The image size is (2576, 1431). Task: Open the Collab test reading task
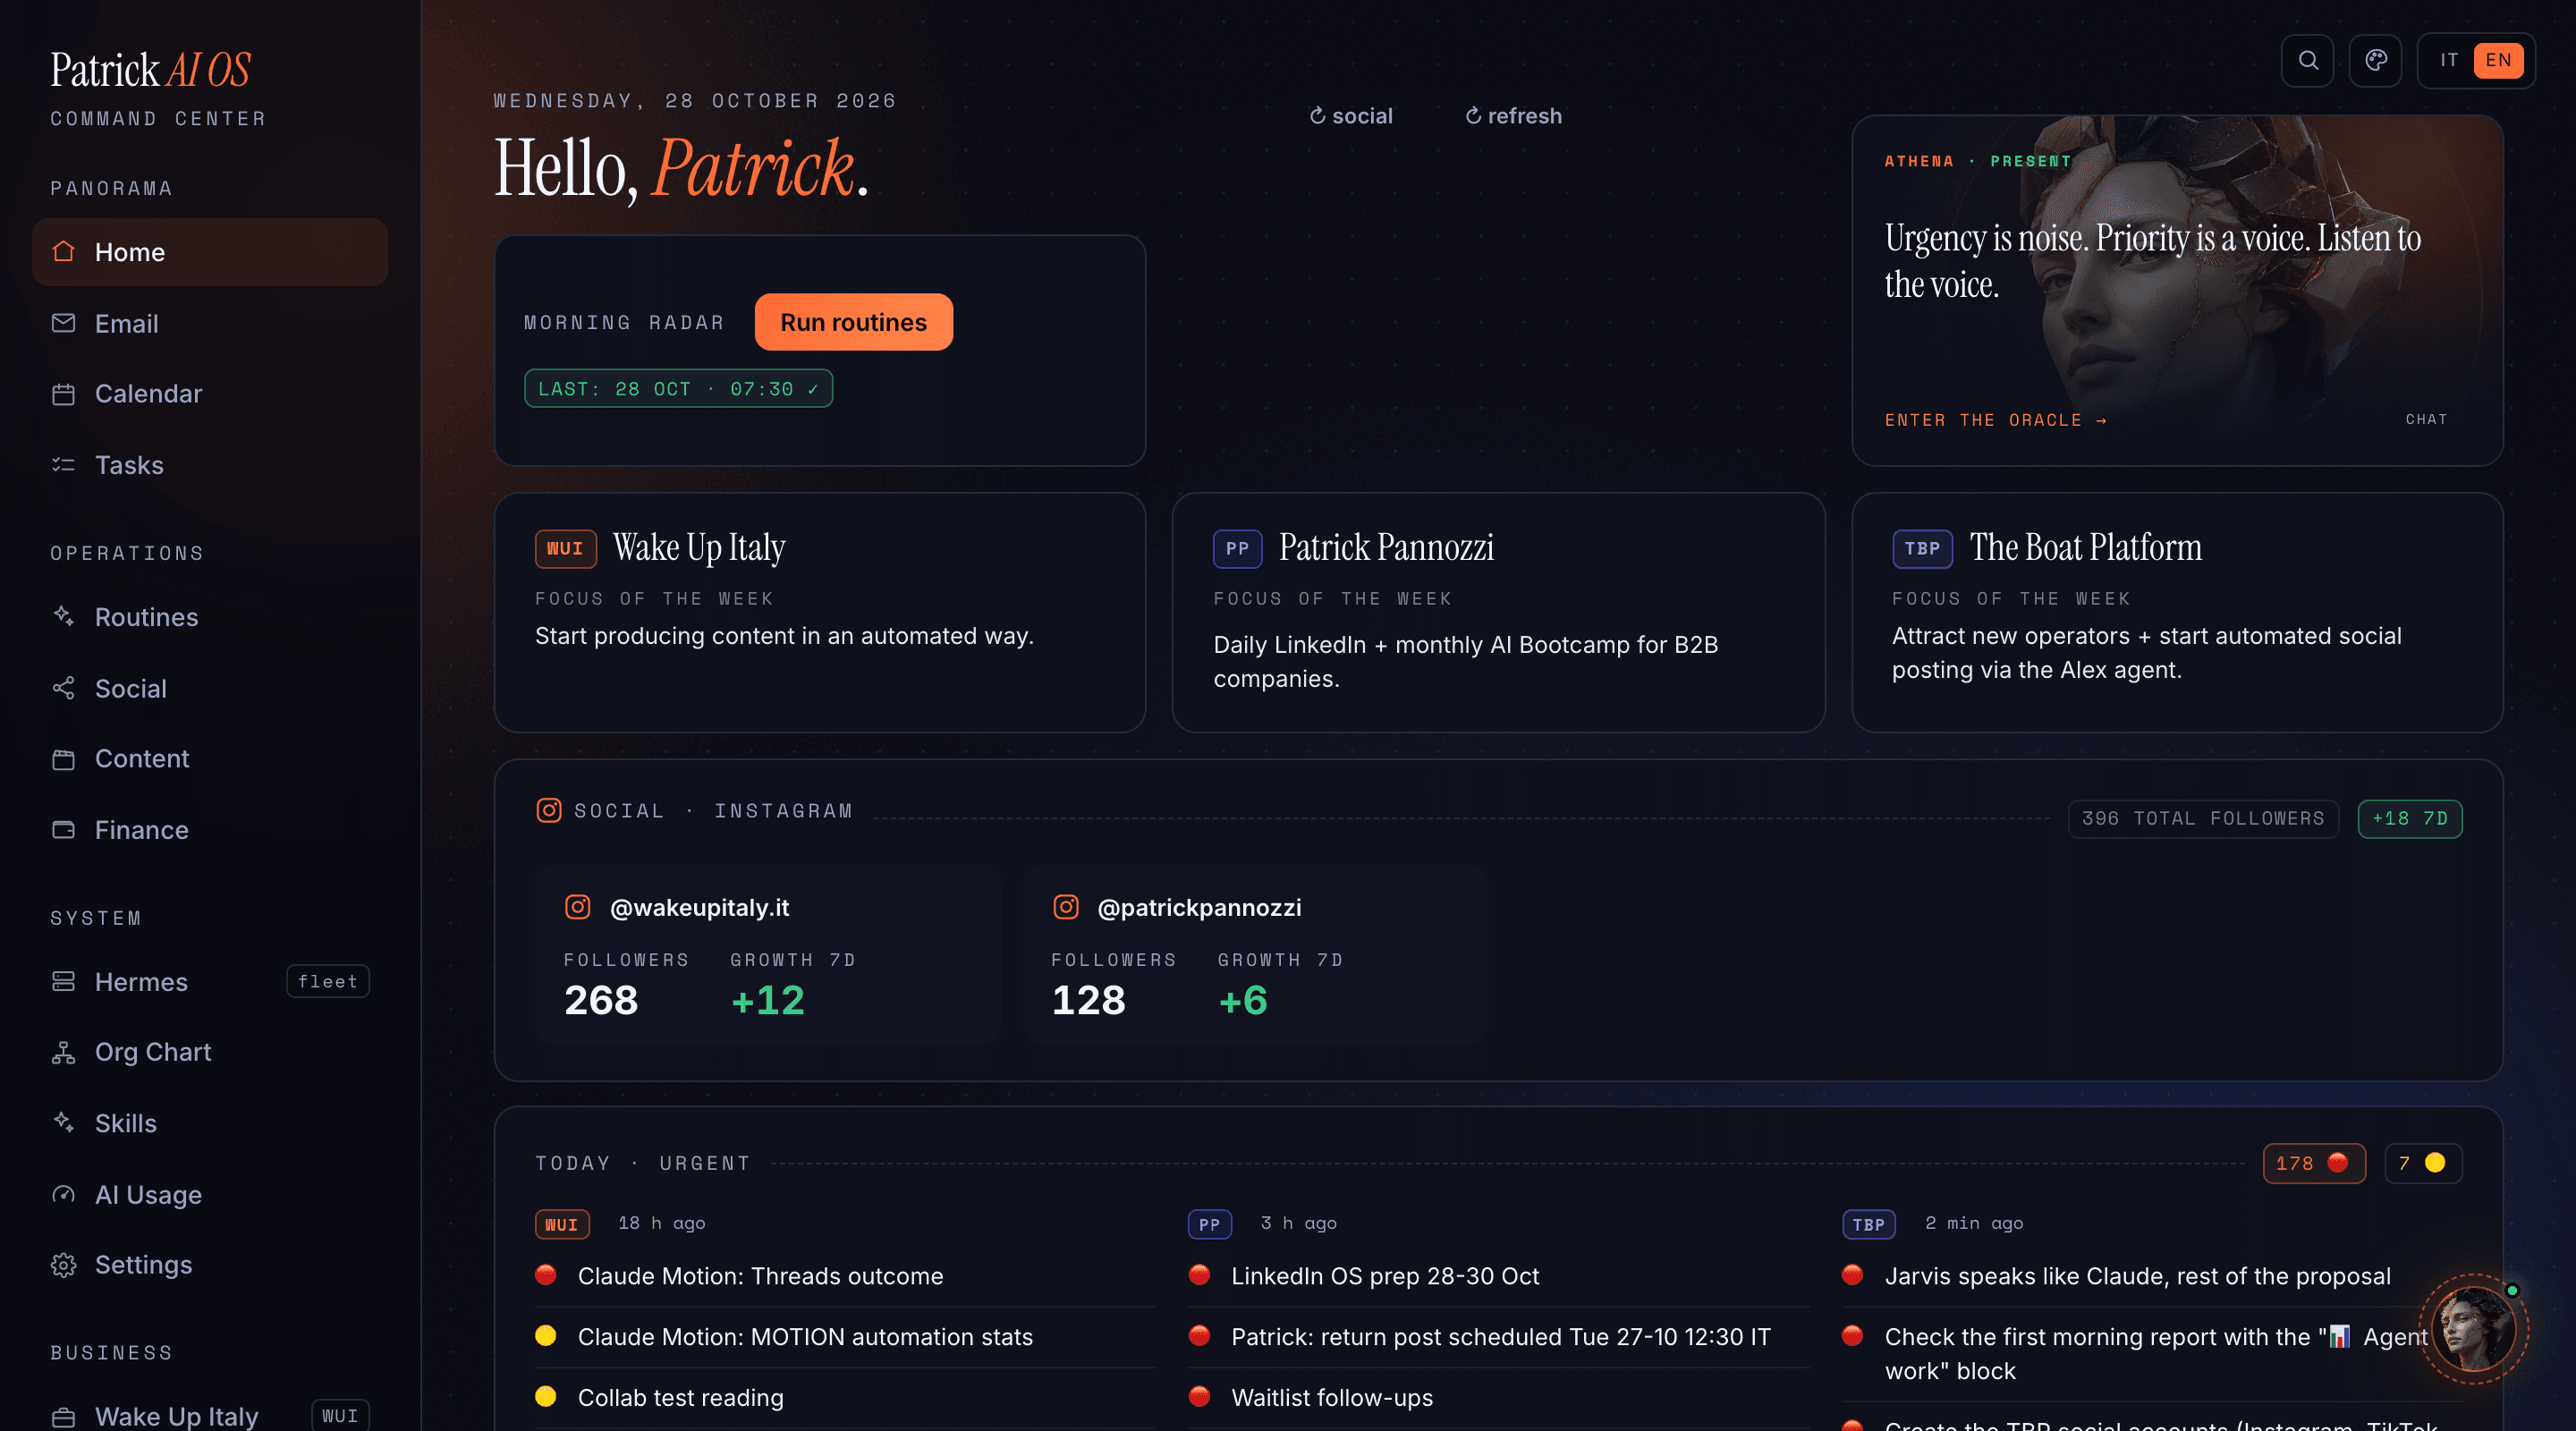pos(845,1398)
